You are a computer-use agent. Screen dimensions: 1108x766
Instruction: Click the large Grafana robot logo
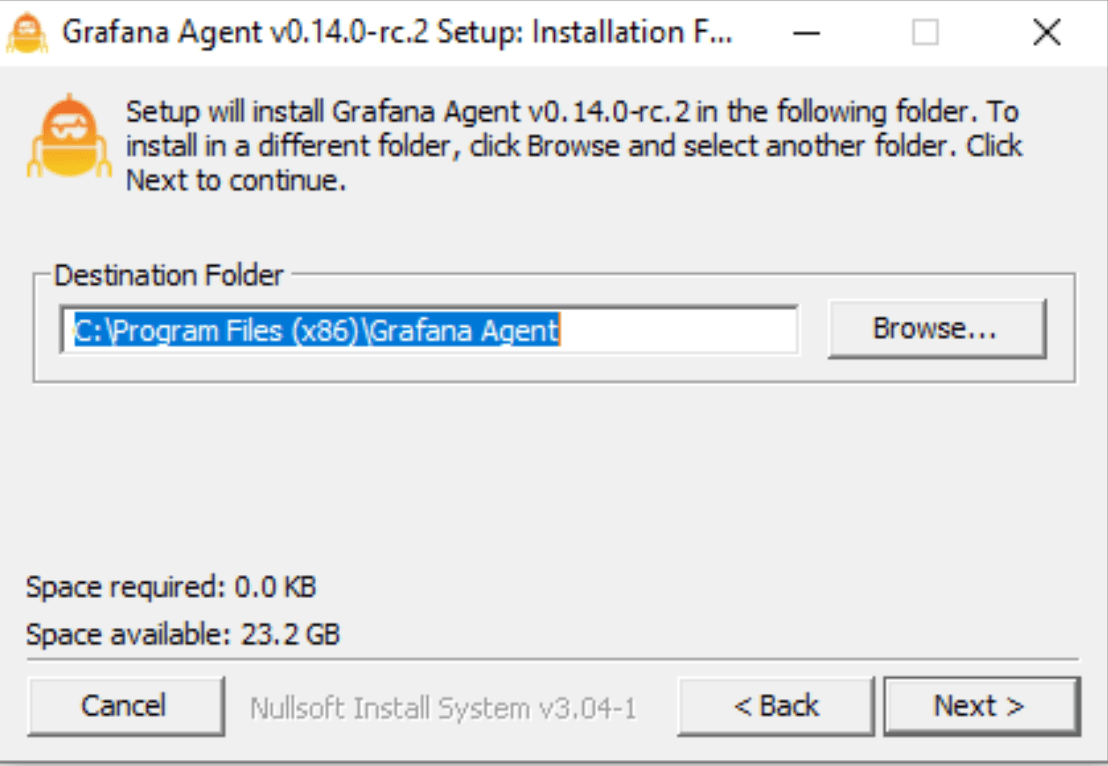coord(64,137)
